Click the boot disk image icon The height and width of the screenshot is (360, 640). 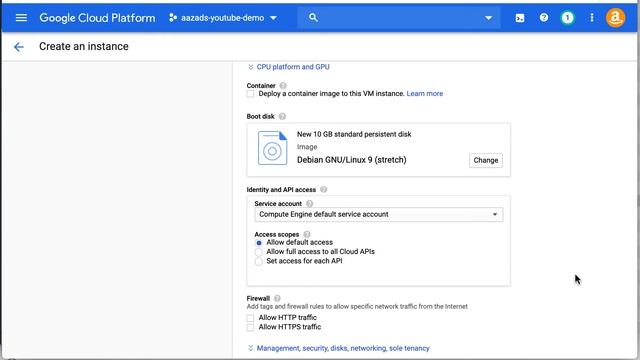[273, 148]
